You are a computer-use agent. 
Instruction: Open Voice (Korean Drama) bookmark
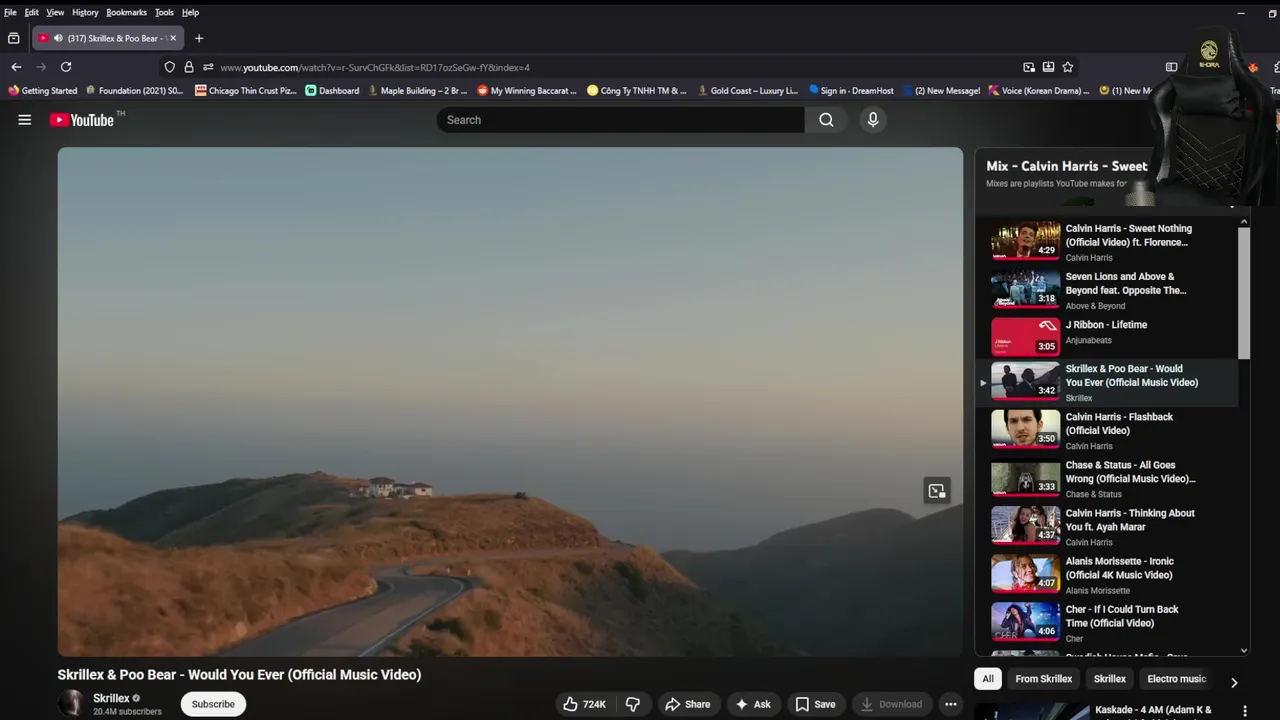click(1038, 90)
